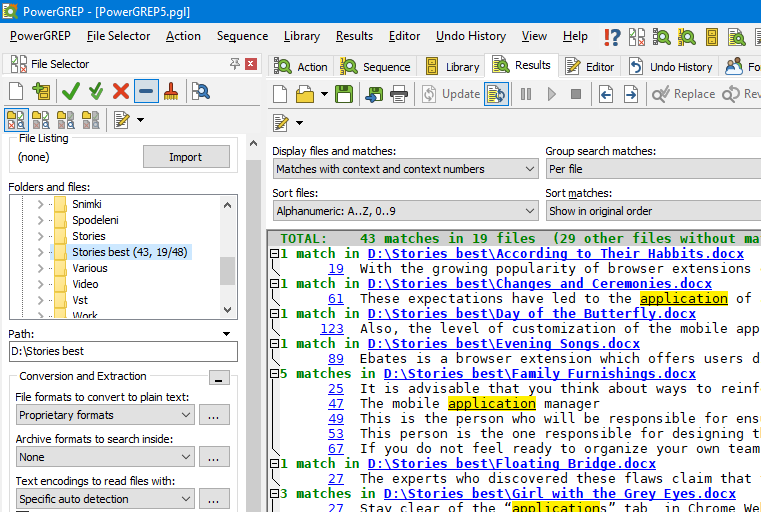Collapse the Floating Bridge.docx match group
761x512 pixels.
point(274,463)
